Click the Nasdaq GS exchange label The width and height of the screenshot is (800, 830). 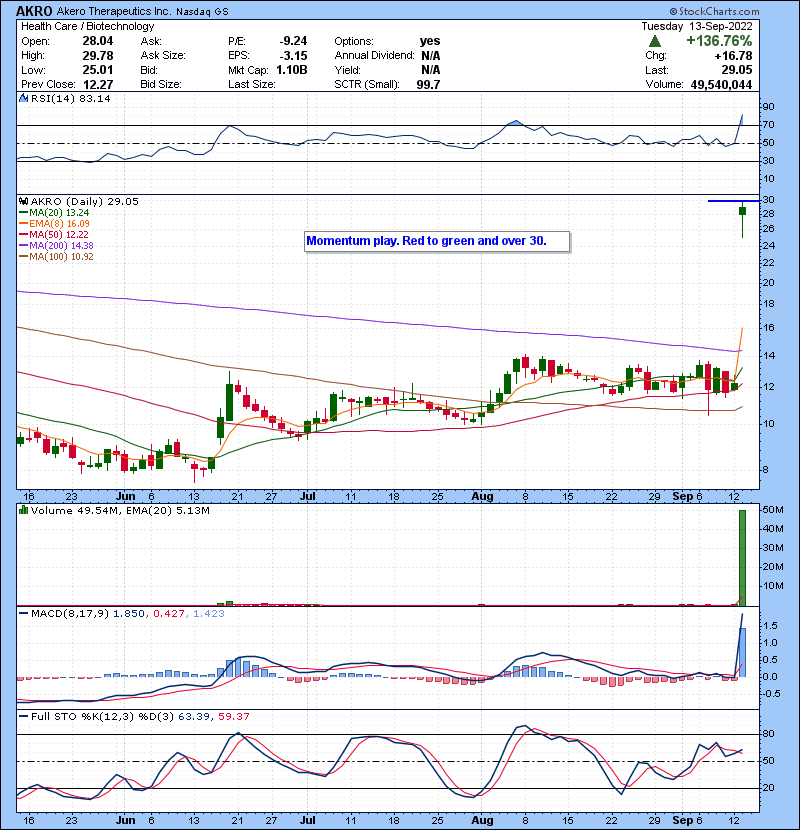[202, 12]
